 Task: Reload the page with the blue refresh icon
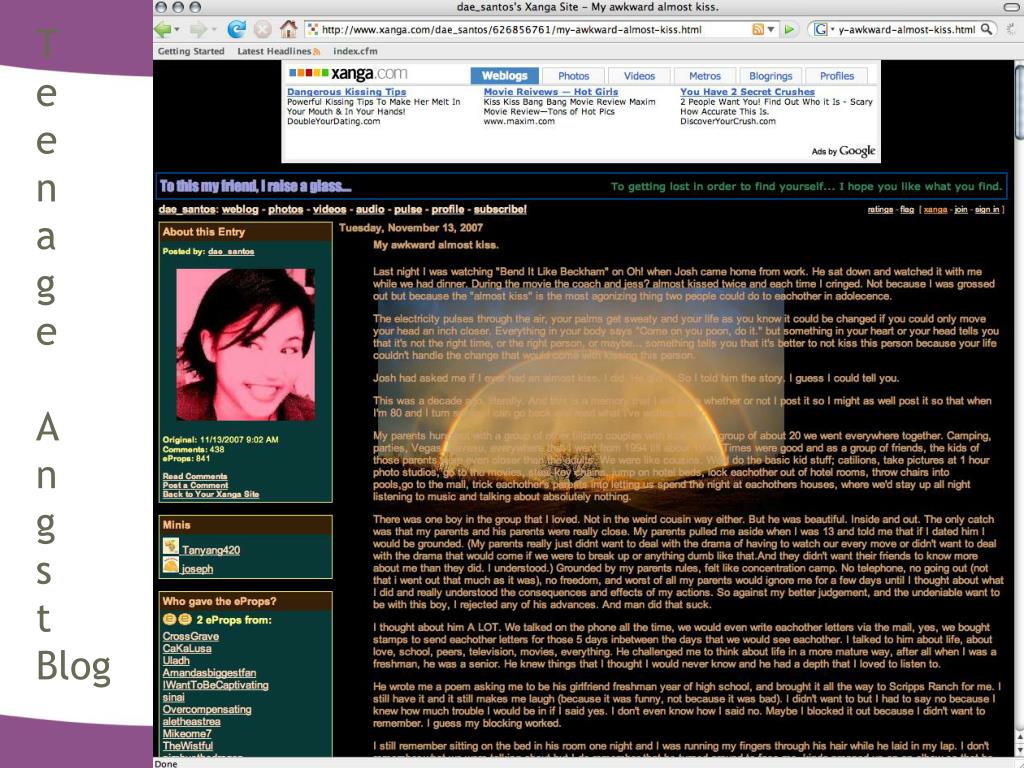pyautogui.click(x=236, y=29)
